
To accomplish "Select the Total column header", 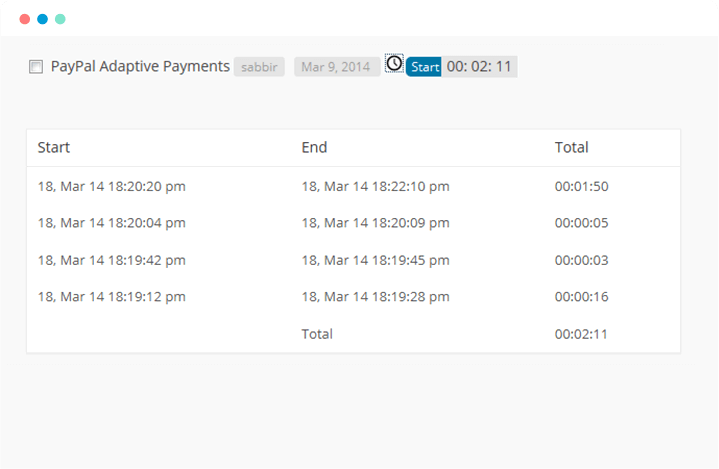I will click(571, 148).
